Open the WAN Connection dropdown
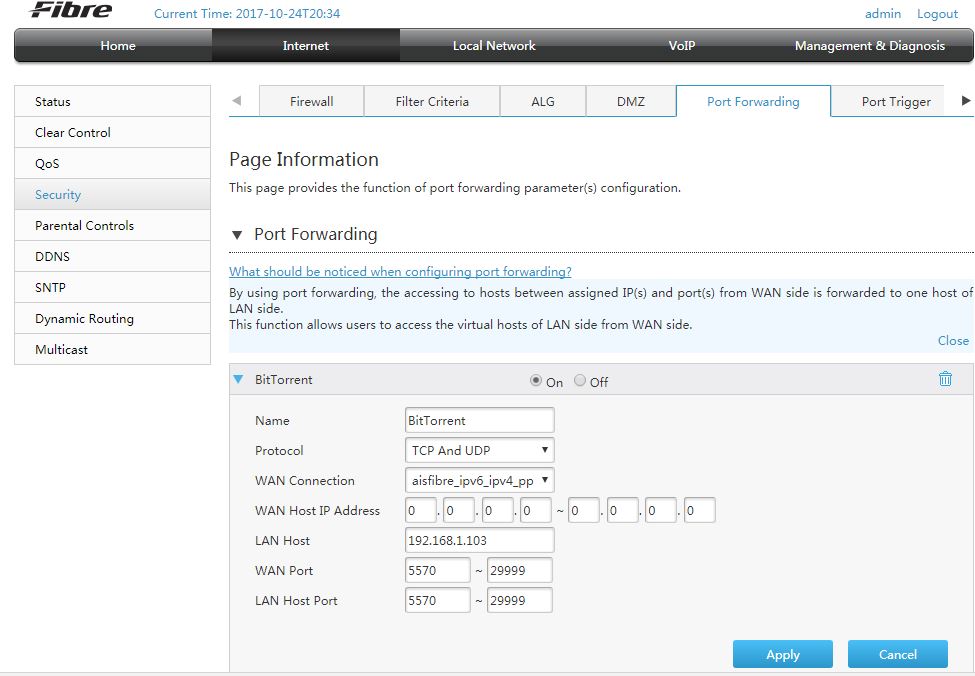The width and height of the screenshot is (975, 676). [478, 480]
